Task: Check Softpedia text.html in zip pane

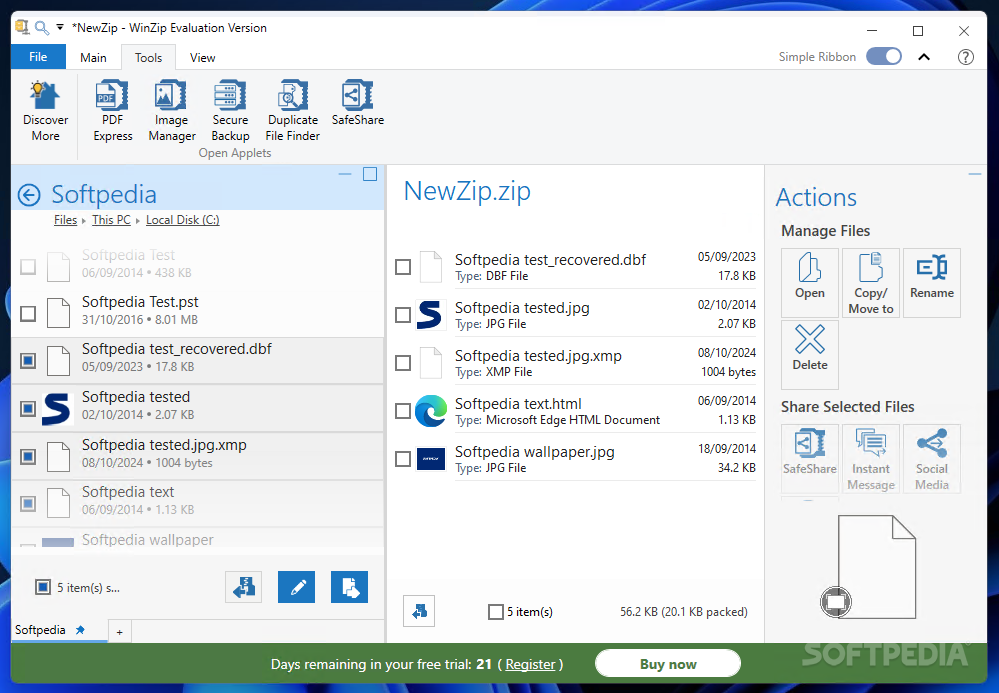Action: [403, 411]
